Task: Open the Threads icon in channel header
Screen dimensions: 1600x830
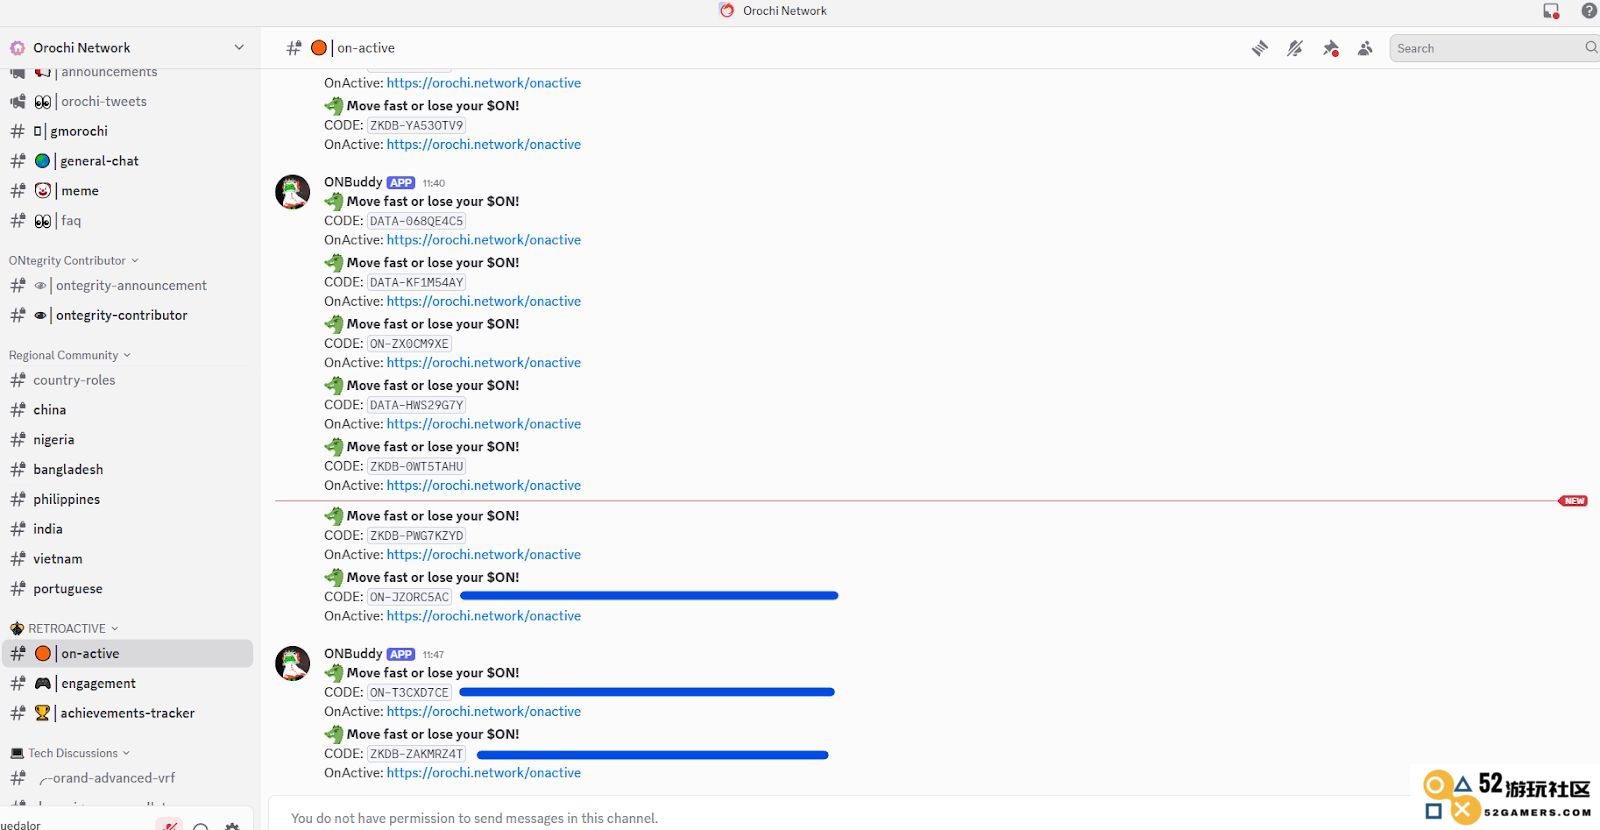Action: pos(1260,48)
